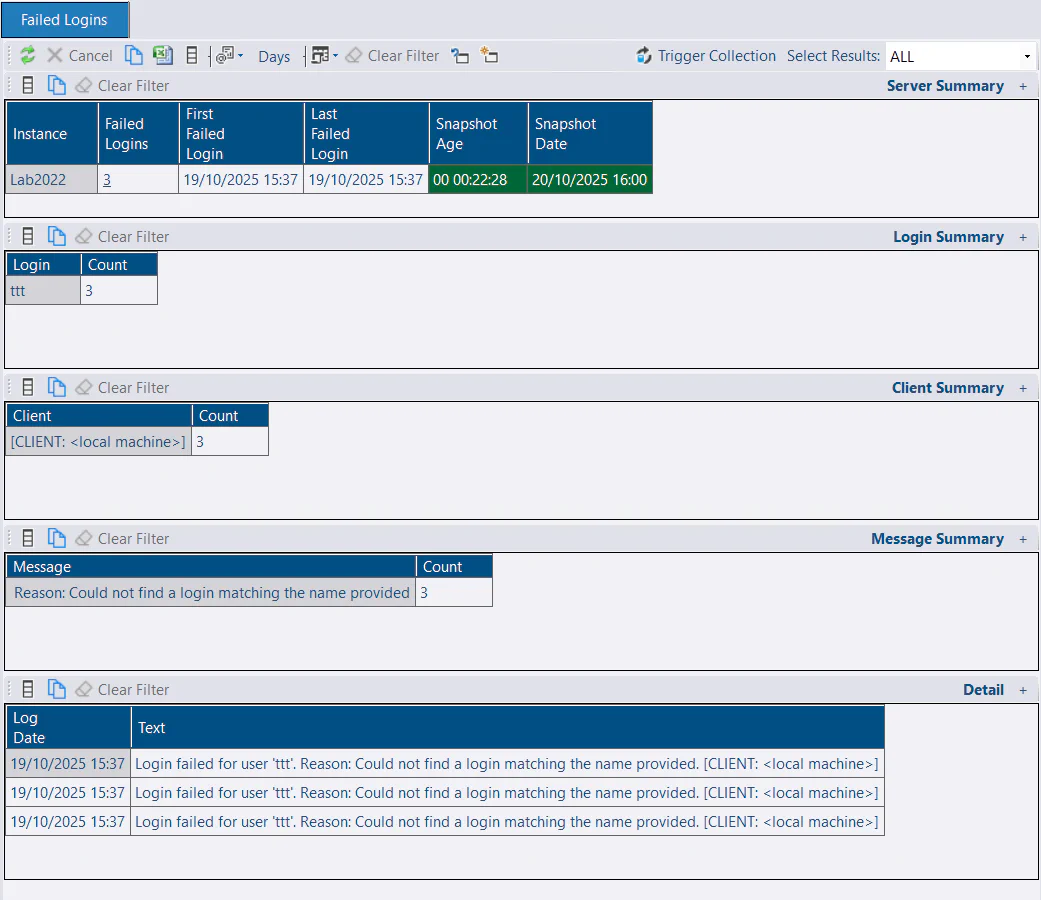
Task: Click the underlined 3 Failed Logins link for Lab2022
Action: point(106,180)
